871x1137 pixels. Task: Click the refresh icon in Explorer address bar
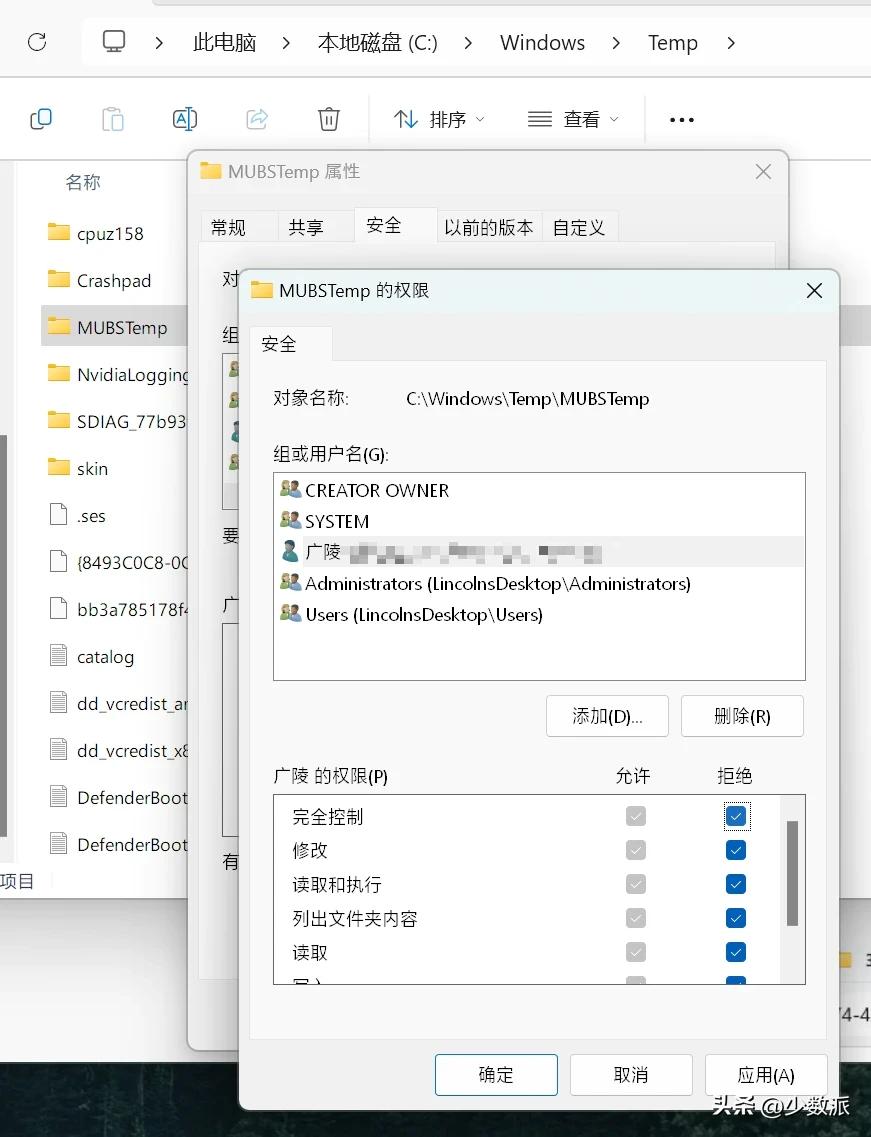pos(37,42)
